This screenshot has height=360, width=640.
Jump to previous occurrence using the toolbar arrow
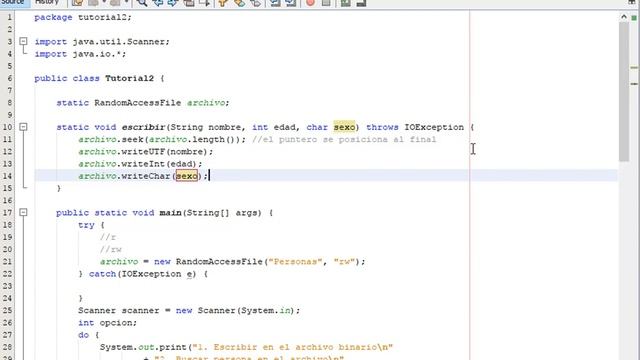pyautogui.click(x=158, y=3)
